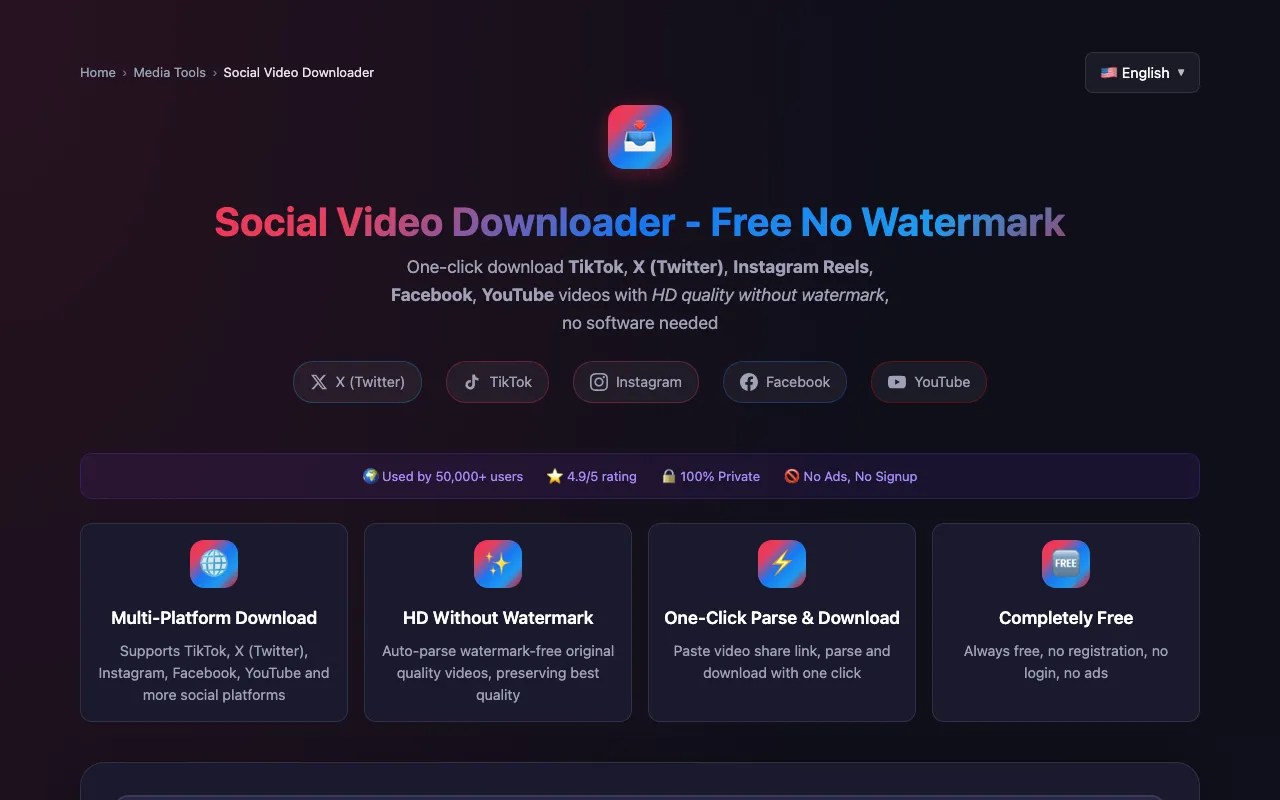This screenshot has width=1280, height=800.
Task: Click the TikTok note icon
Action: pos(472,382)
